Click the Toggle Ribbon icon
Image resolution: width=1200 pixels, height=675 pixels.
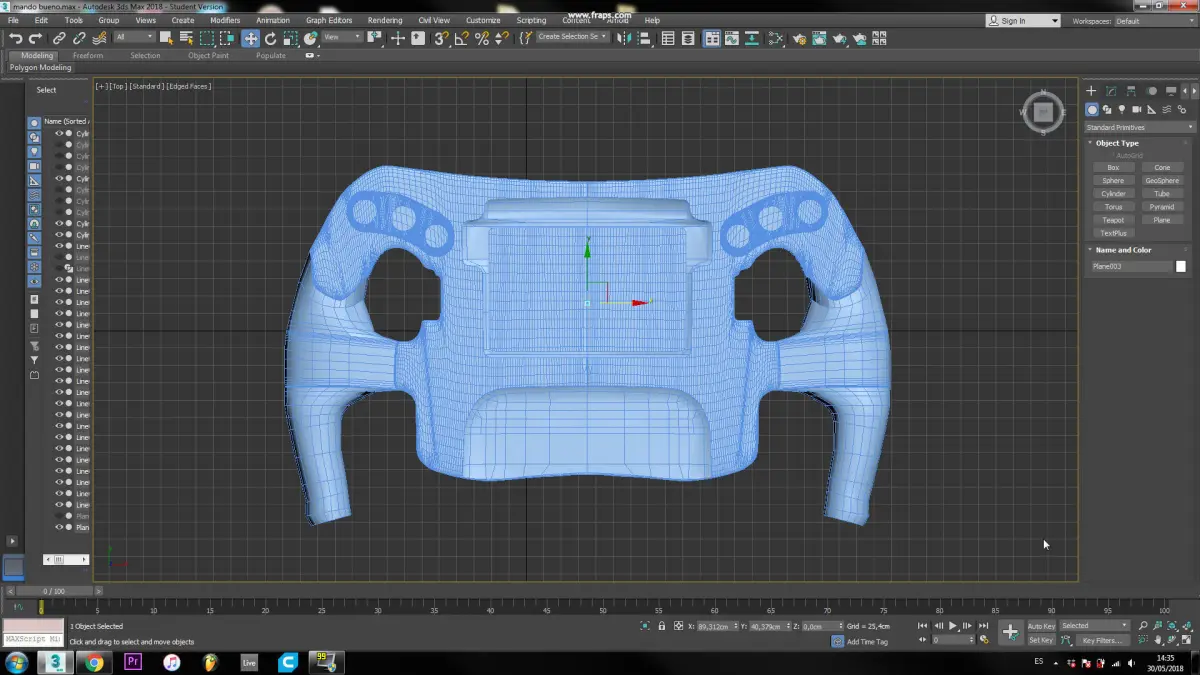pyautogui.click(x=711, y=38)
